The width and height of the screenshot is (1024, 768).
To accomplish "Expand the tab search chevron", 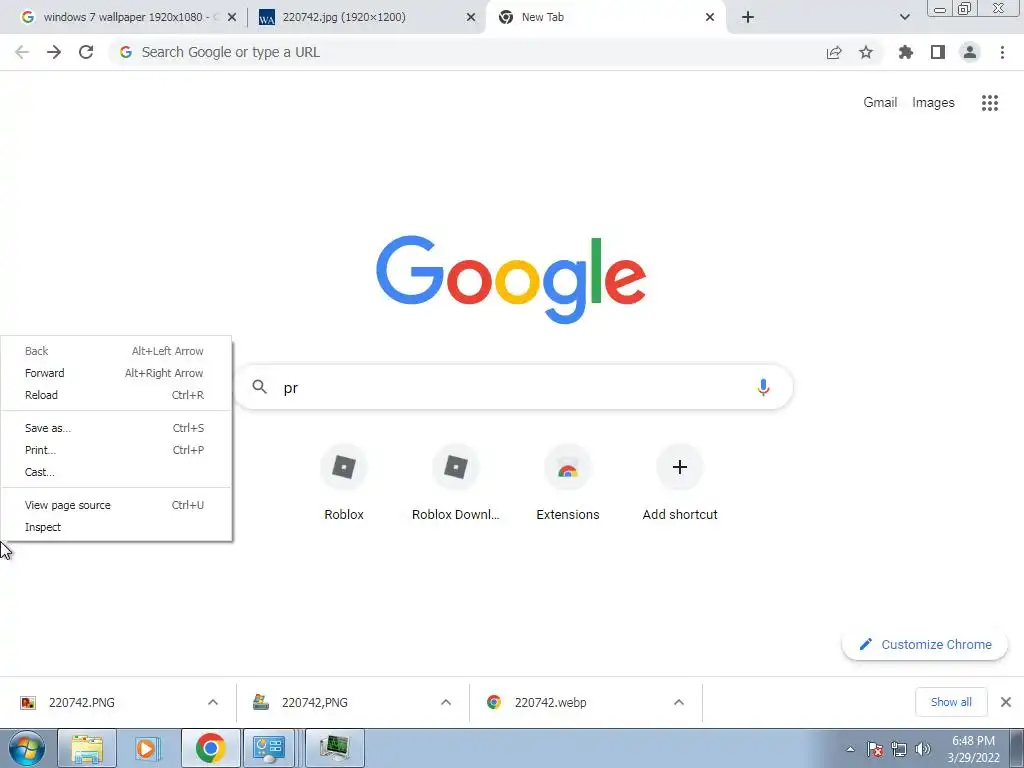I will pyautogui.click(x=904, y=17).
